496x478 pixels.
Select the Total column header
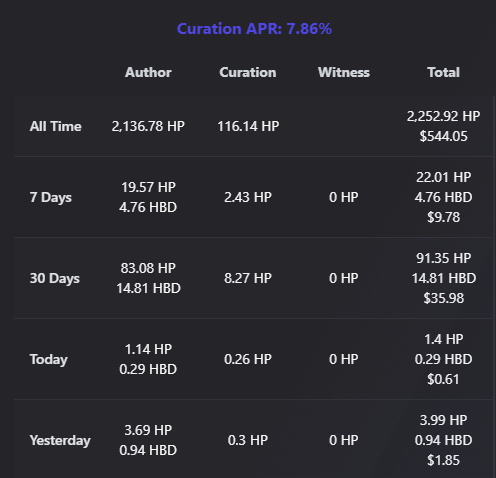click(x=443, y=72)
